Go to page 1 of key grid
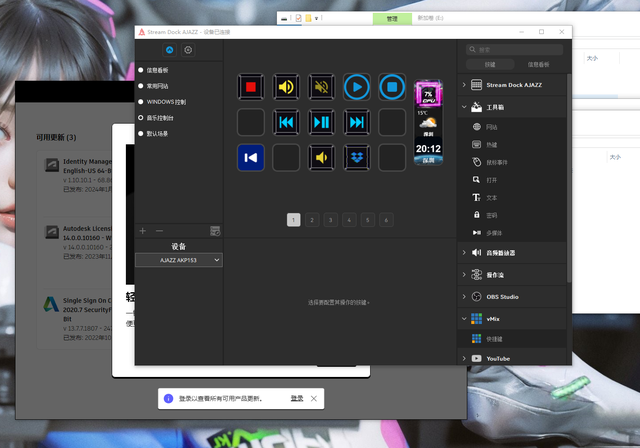This screenshot has width=640, height=448. pyautogui.click(x=293, y=220)
